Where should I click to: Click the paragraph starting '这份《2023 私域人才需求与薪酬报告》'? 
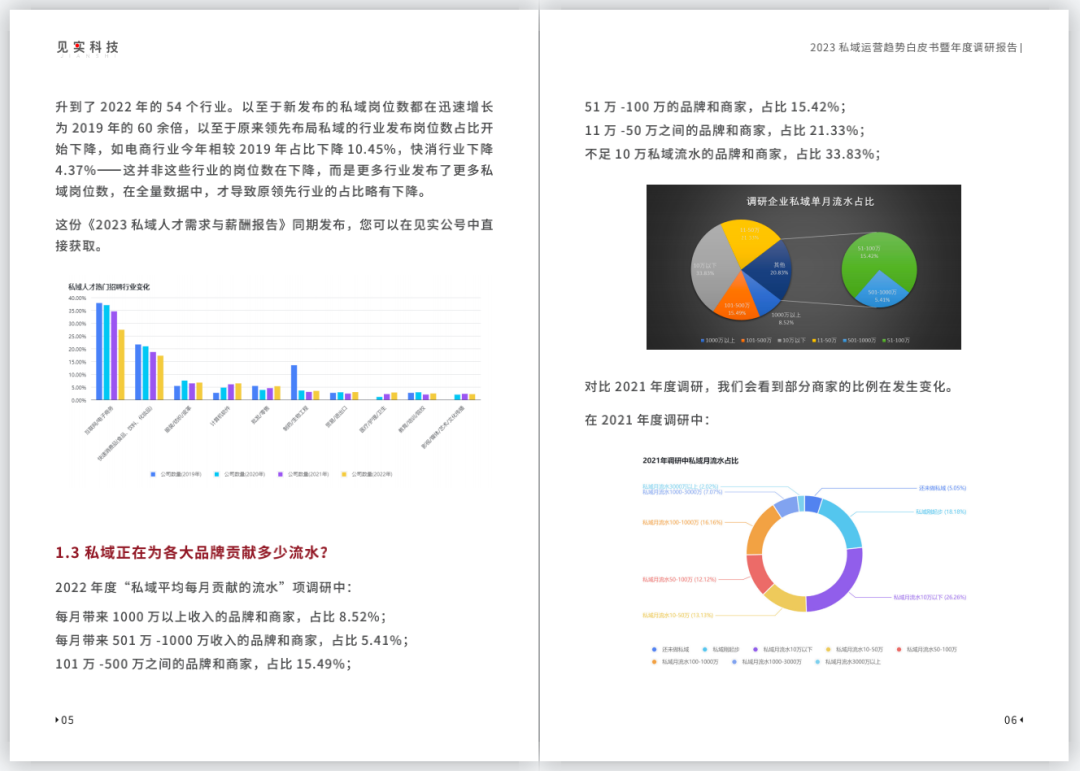click(x=274, y=235)
